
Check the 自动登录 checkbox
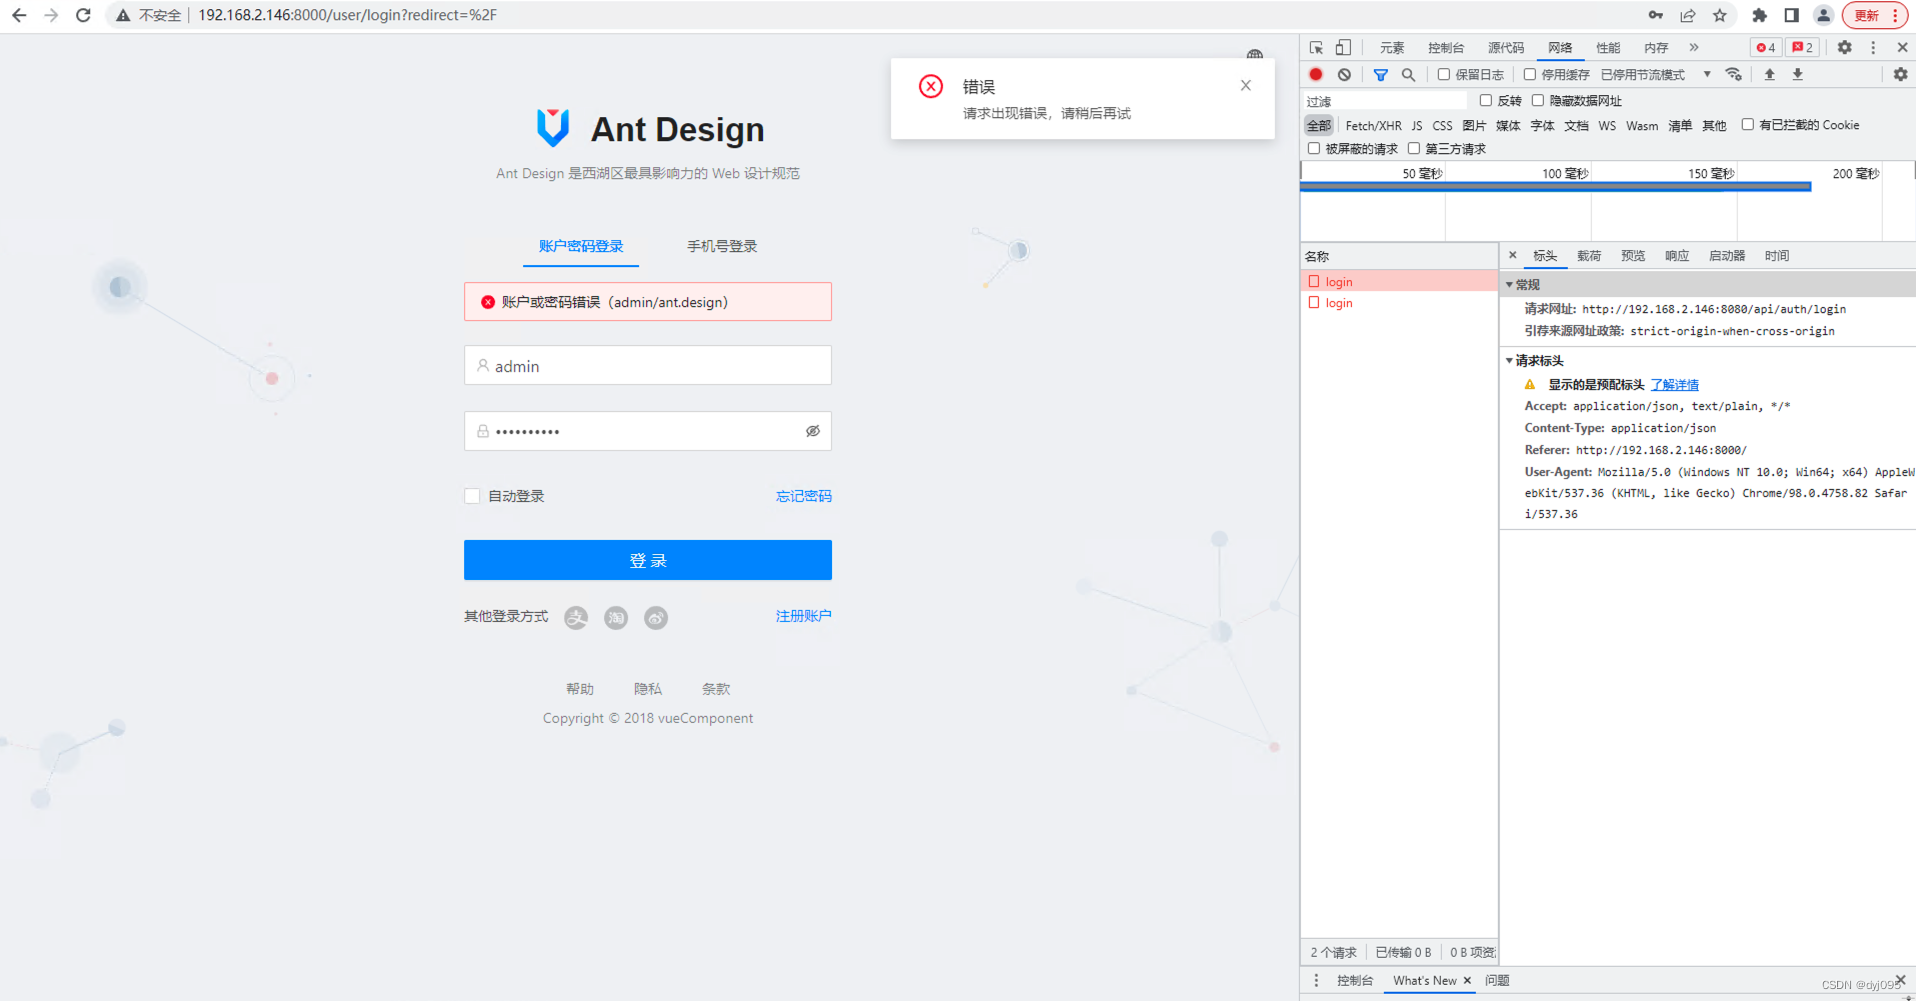click(x=472, y=496)
